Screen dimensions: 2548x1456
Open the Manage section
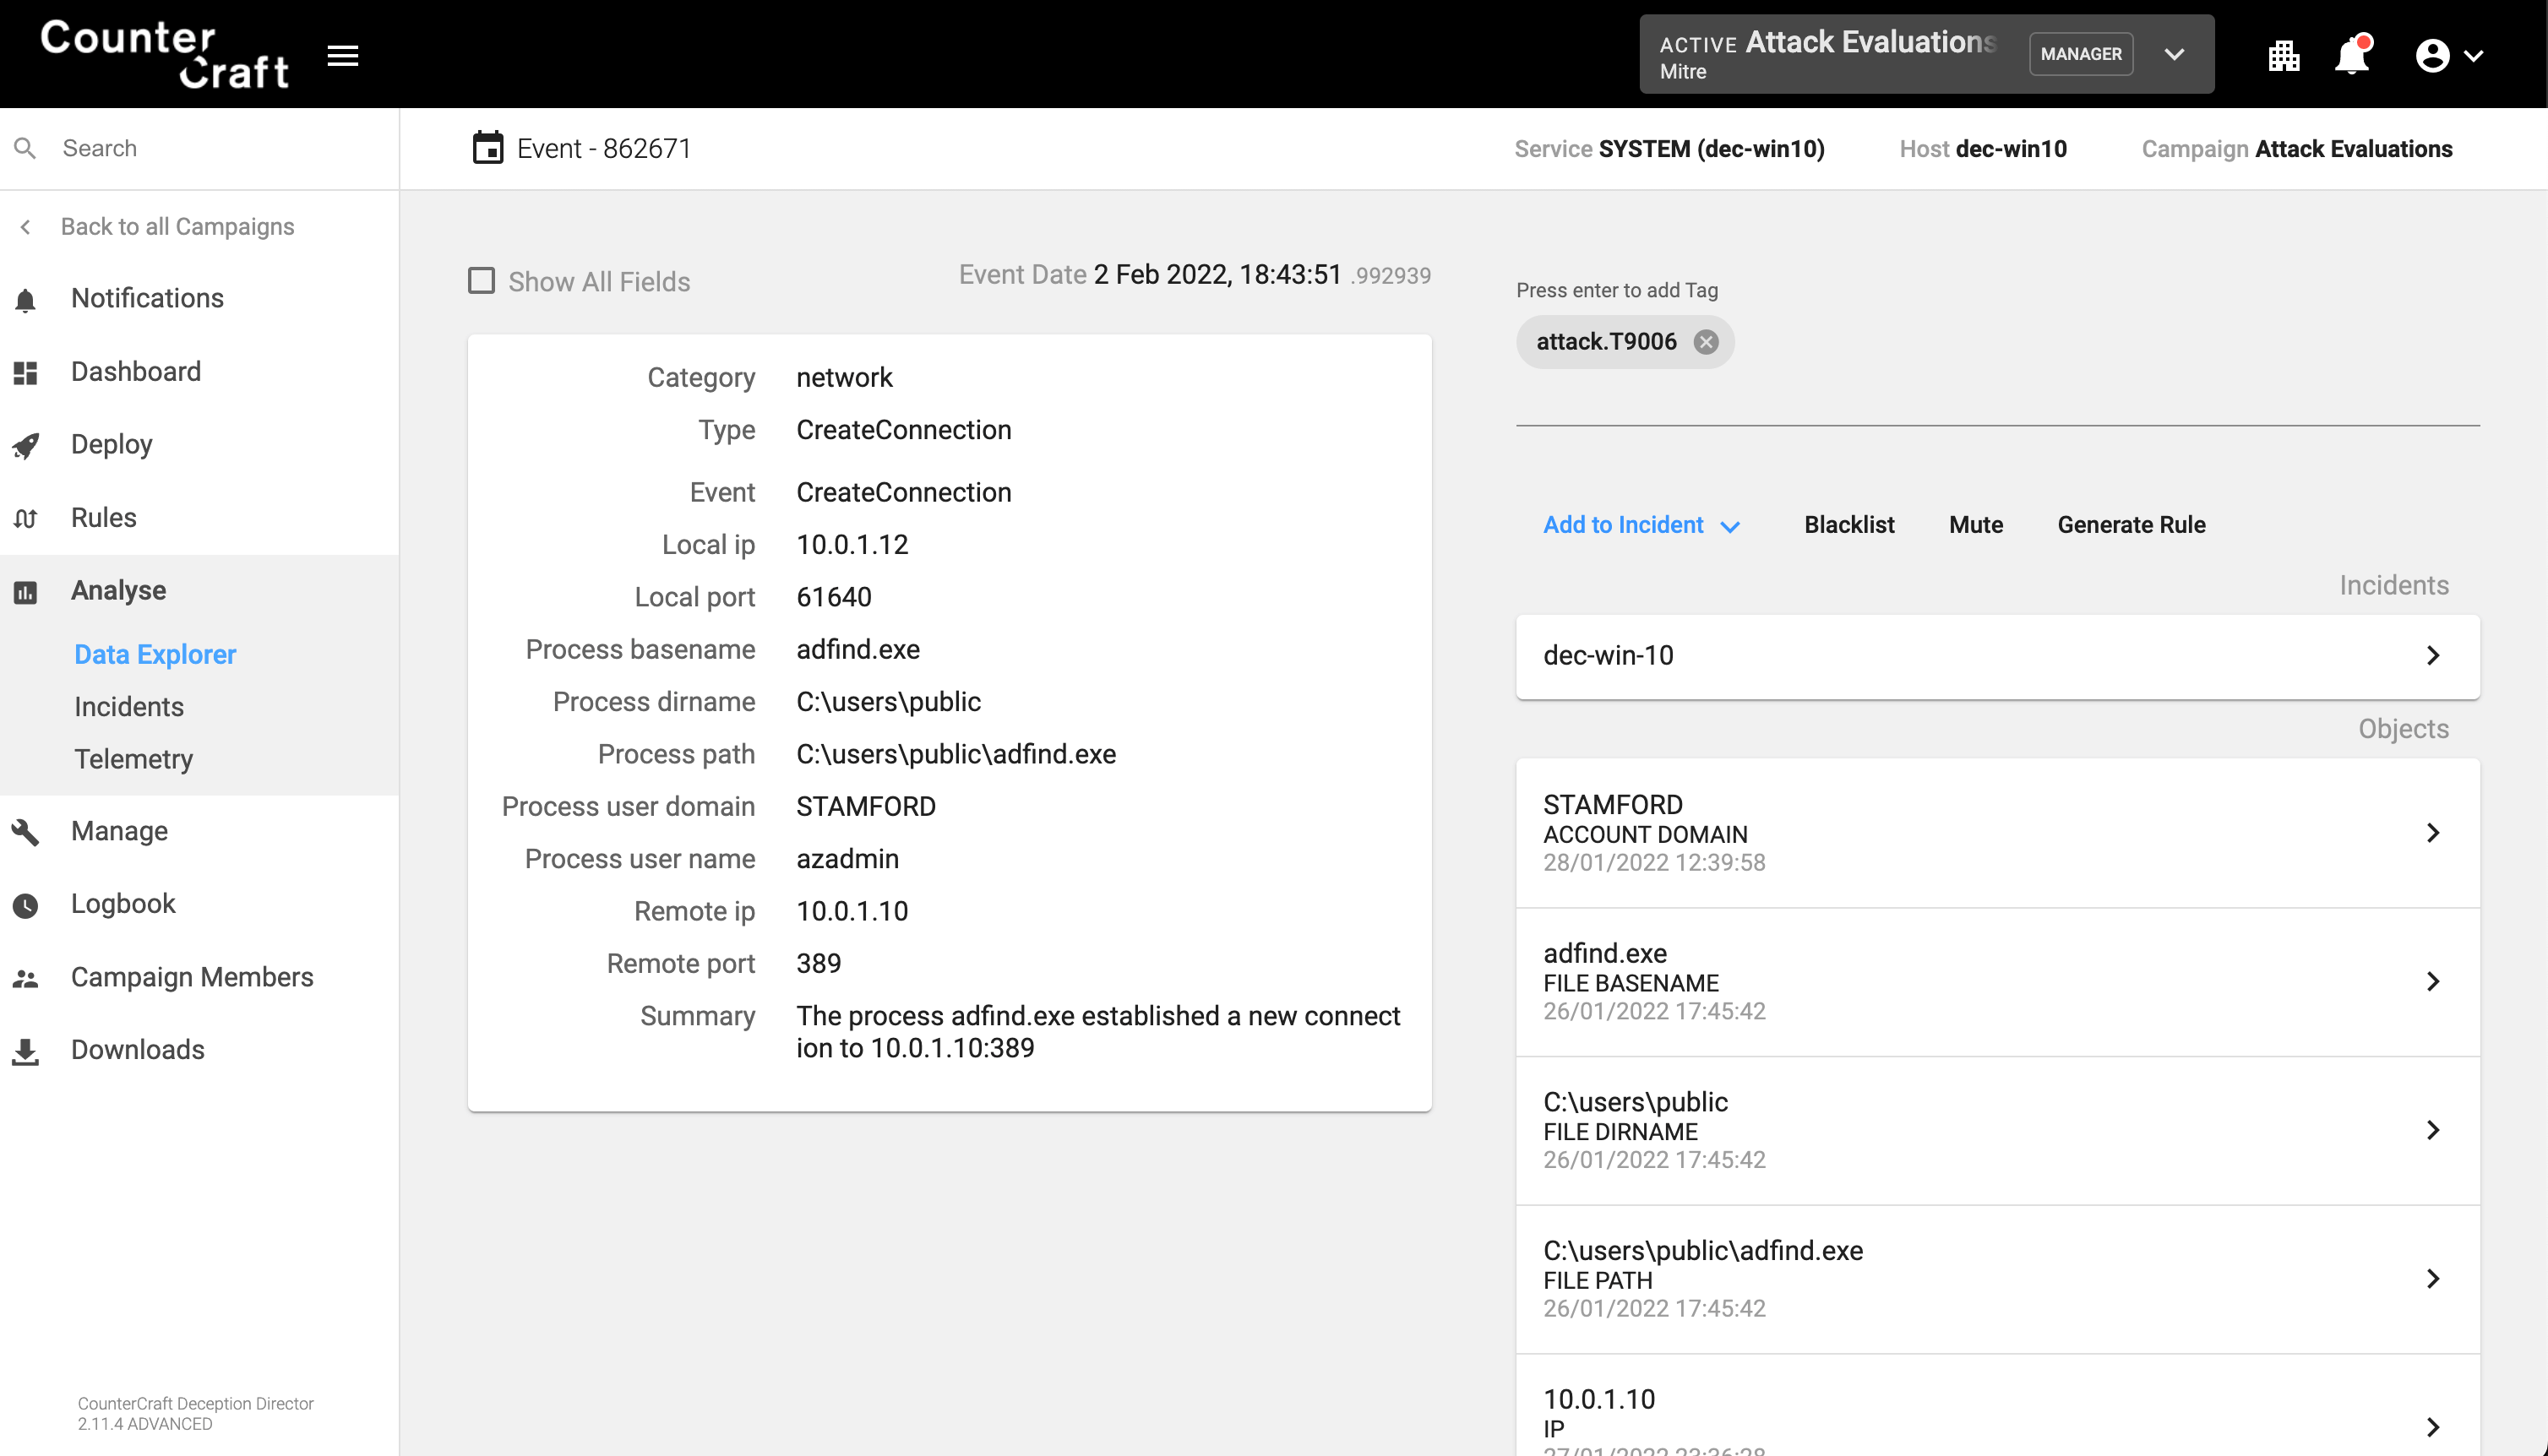tap(119, 830)
